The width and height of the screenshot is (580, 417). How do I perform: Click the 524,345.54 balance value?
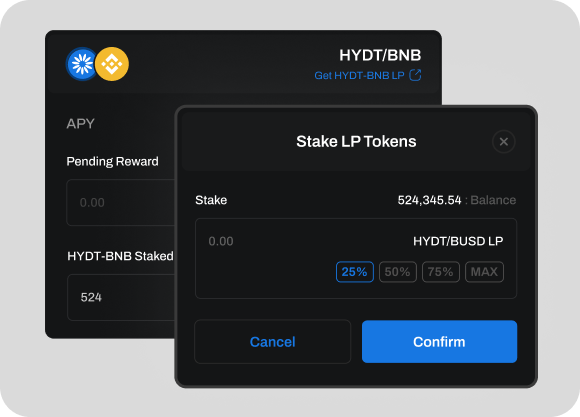[429, 200]
